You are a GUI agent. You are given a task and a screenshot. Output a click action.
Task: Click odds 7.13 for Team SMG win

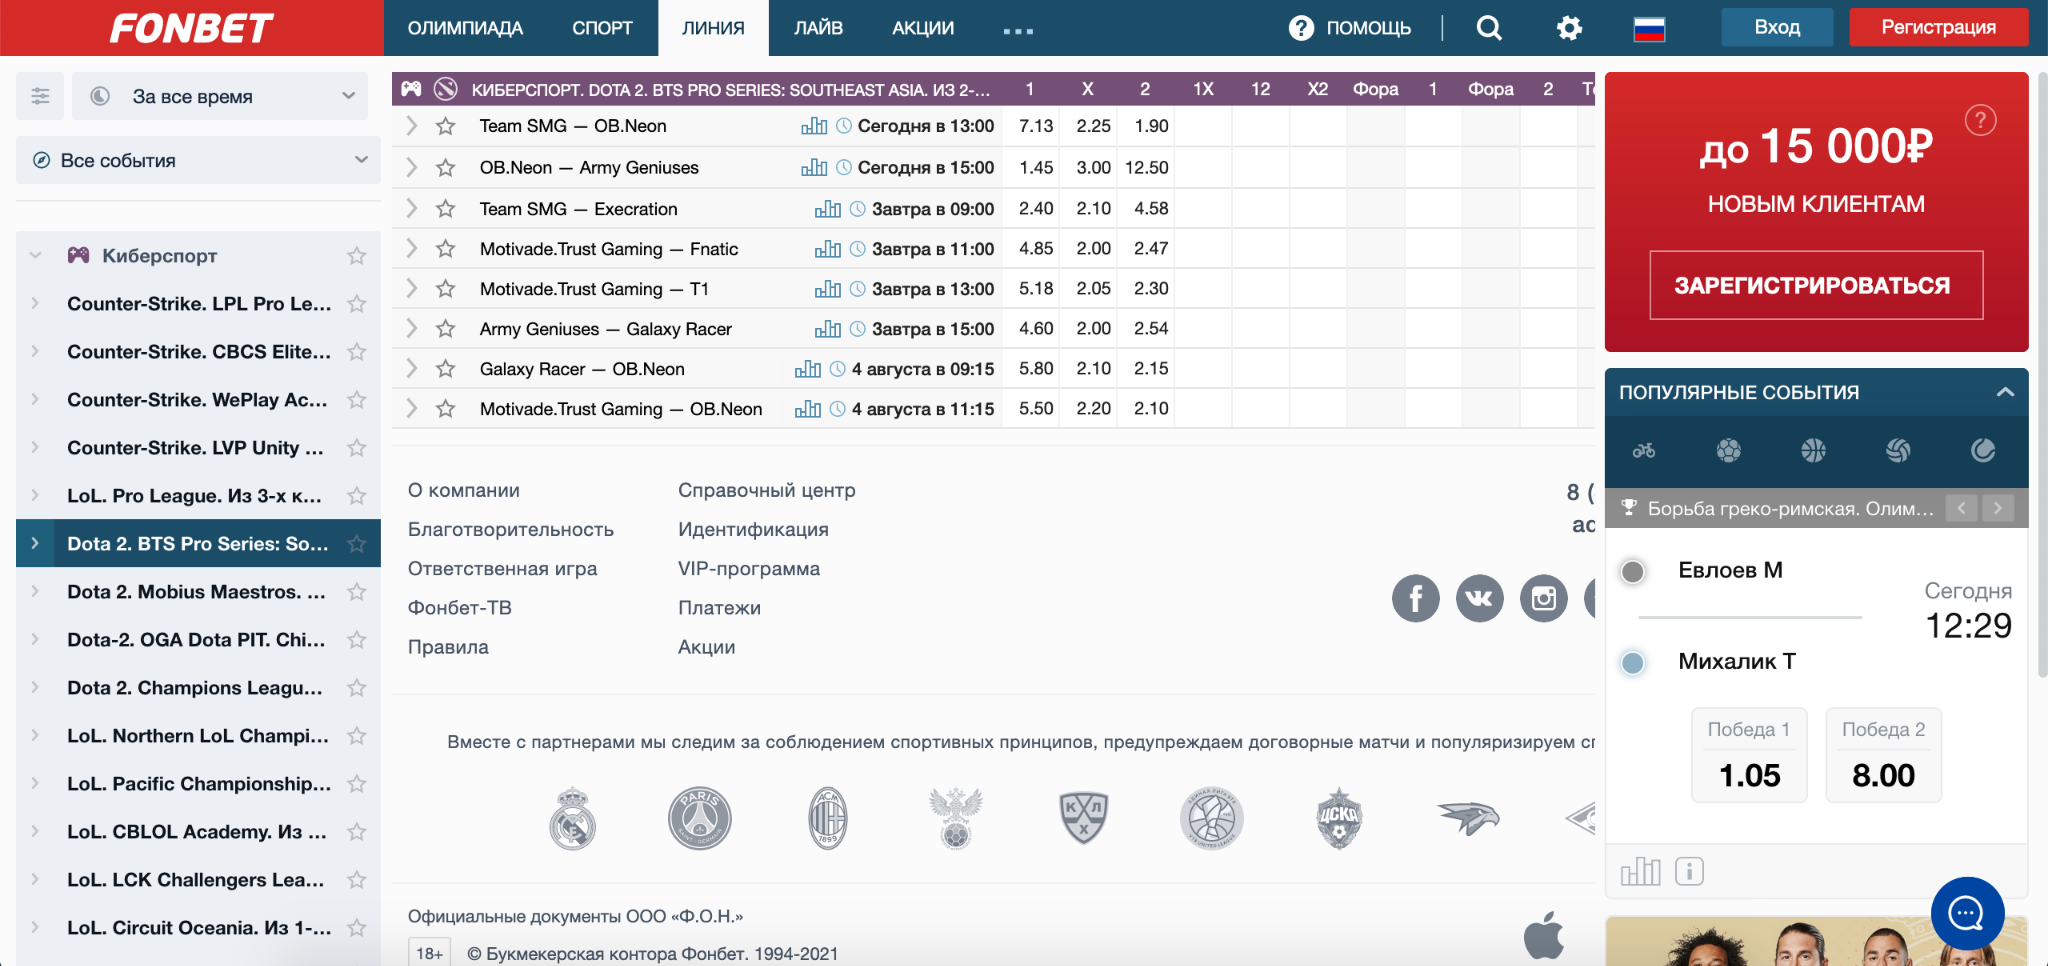(x=1035, y=126)
